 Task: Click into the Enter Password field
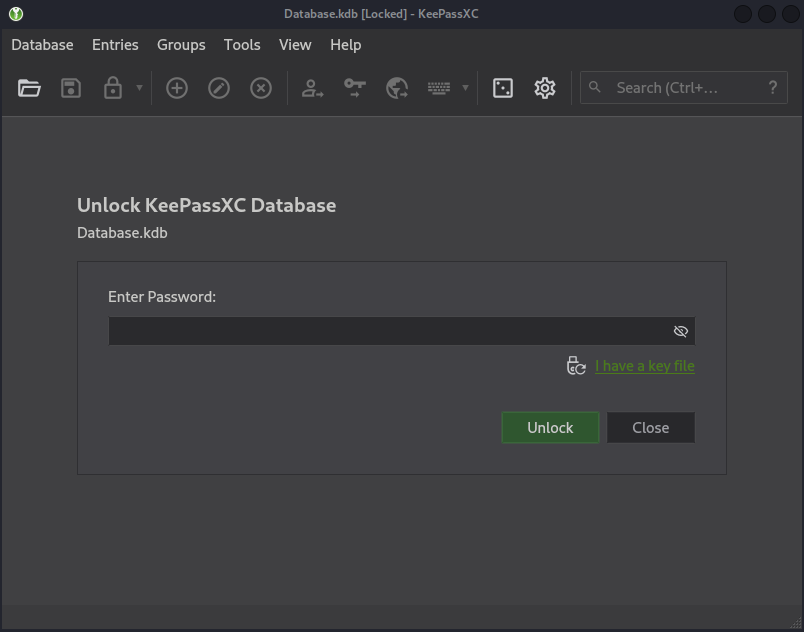pos(401,331)
